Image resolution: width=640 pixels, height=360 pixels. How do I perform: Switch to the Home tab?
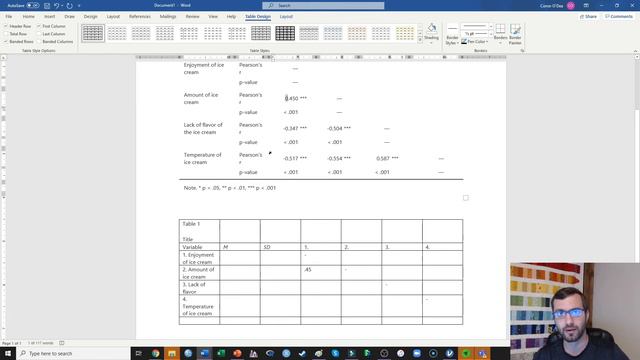29,16
